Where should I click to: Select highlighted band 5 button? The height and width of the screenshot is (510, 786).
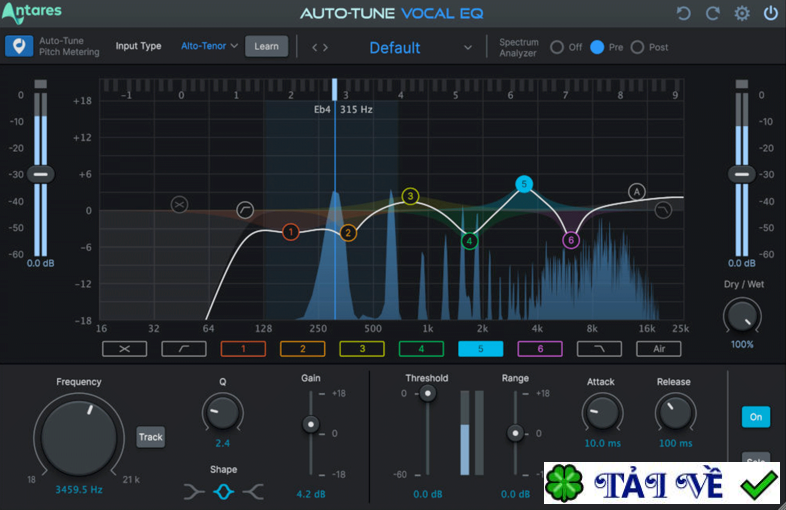(x=481, y=349)
